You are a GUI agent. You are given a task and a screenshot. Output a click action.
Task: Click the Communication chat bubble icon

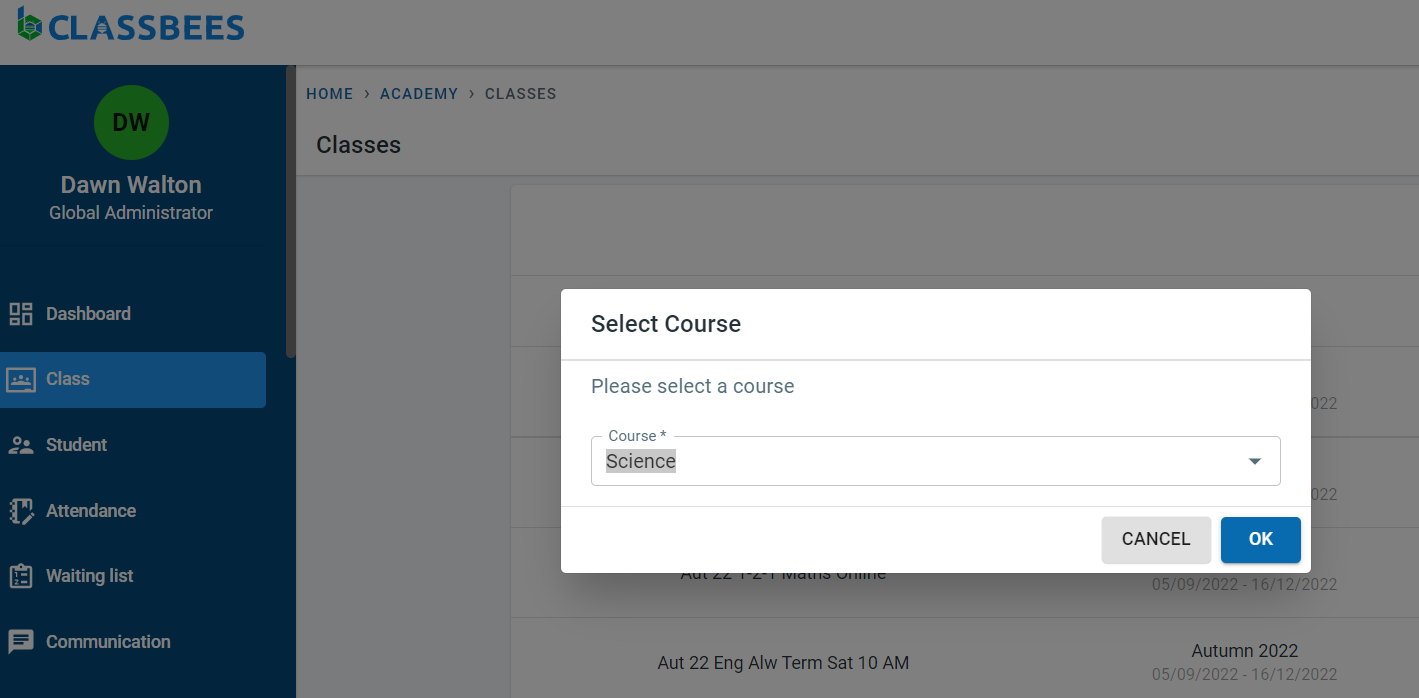tap(21, 642)
